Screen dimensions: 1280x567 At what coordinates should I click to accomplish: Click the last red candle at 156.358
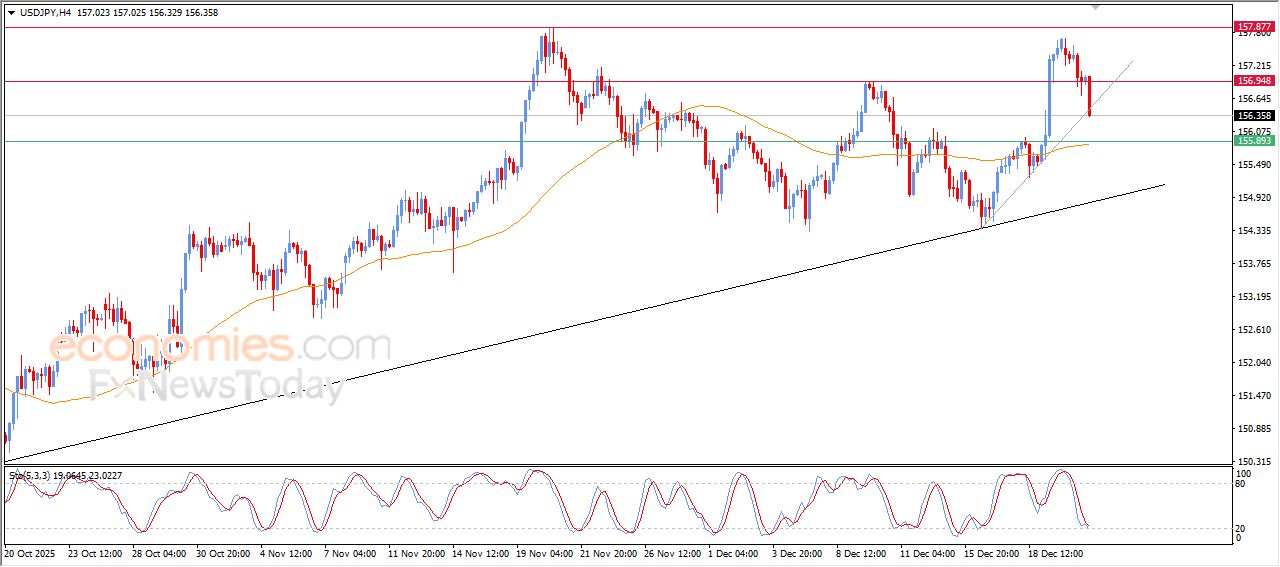coord(1089,97)
